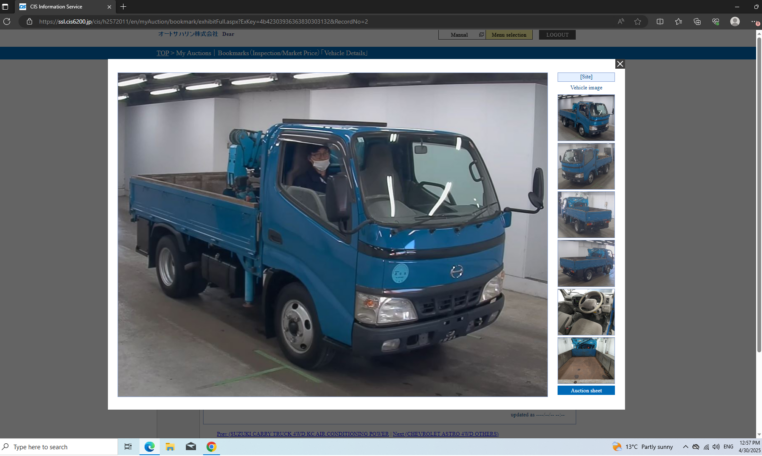Open the rear-right view truck thumbnail

tap(586, 263)
